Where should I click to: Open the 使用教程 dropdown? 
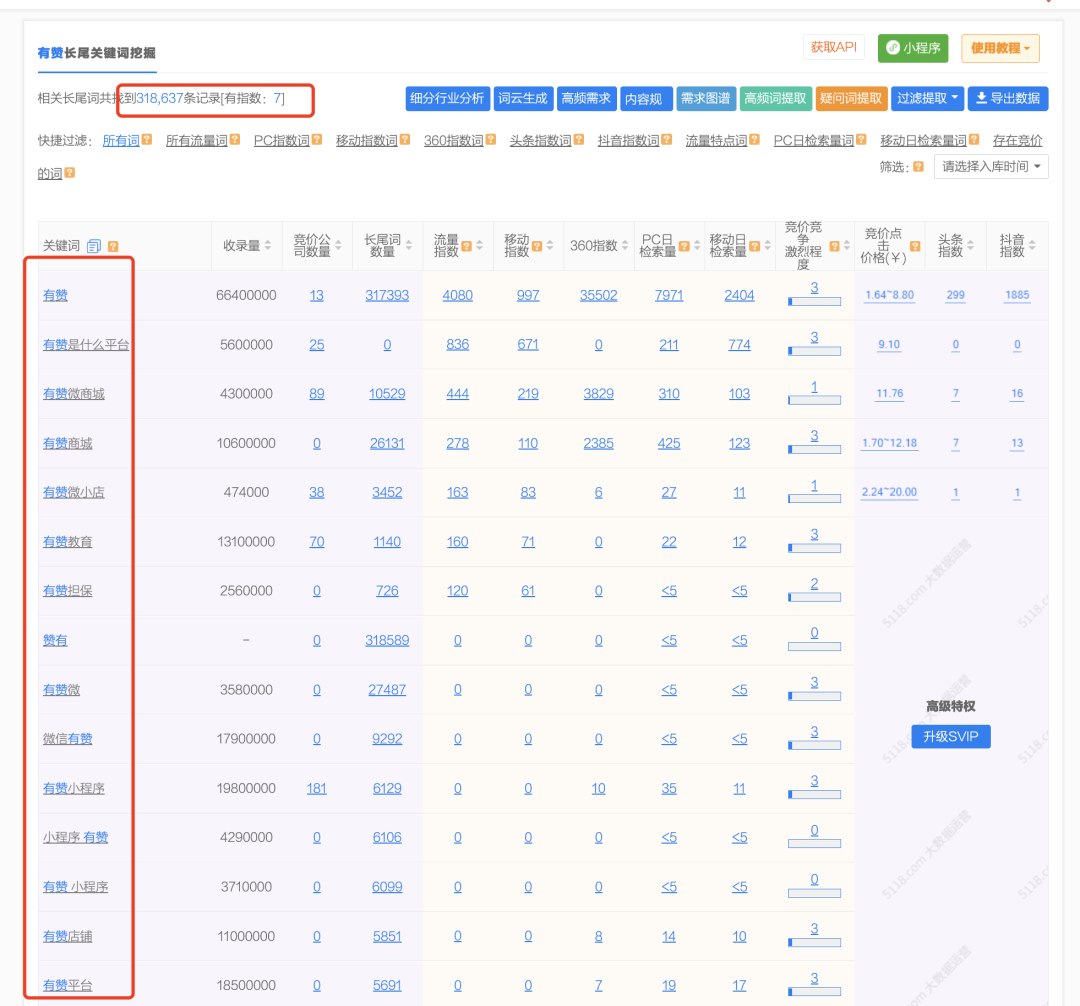coord(1000,48)
